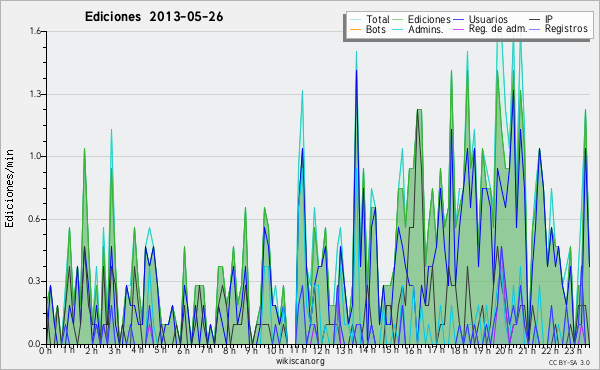
Task: Click the y-axis value 1.3
Action: 35,94
